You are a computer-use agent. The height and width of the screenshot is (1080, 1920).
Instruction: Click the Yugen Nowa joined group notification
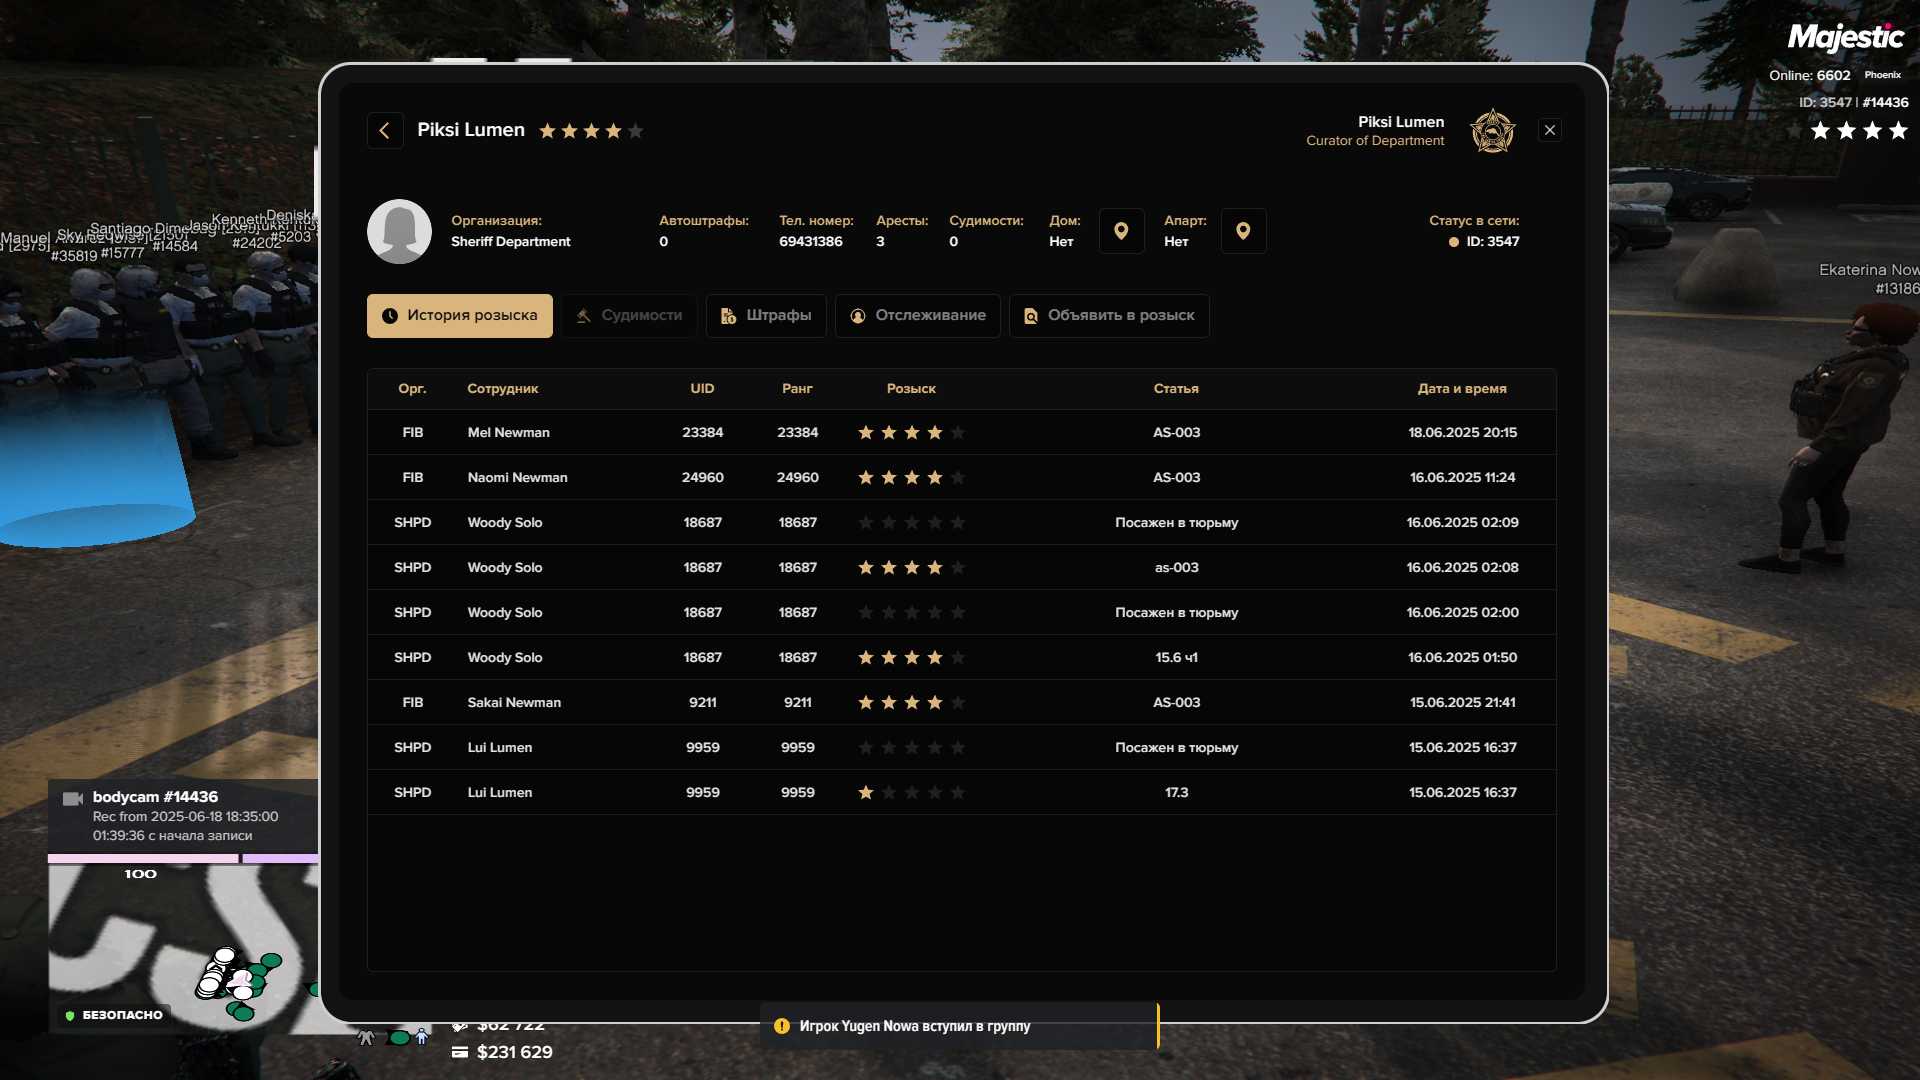pyautogui.click(x=959, y=1026)
